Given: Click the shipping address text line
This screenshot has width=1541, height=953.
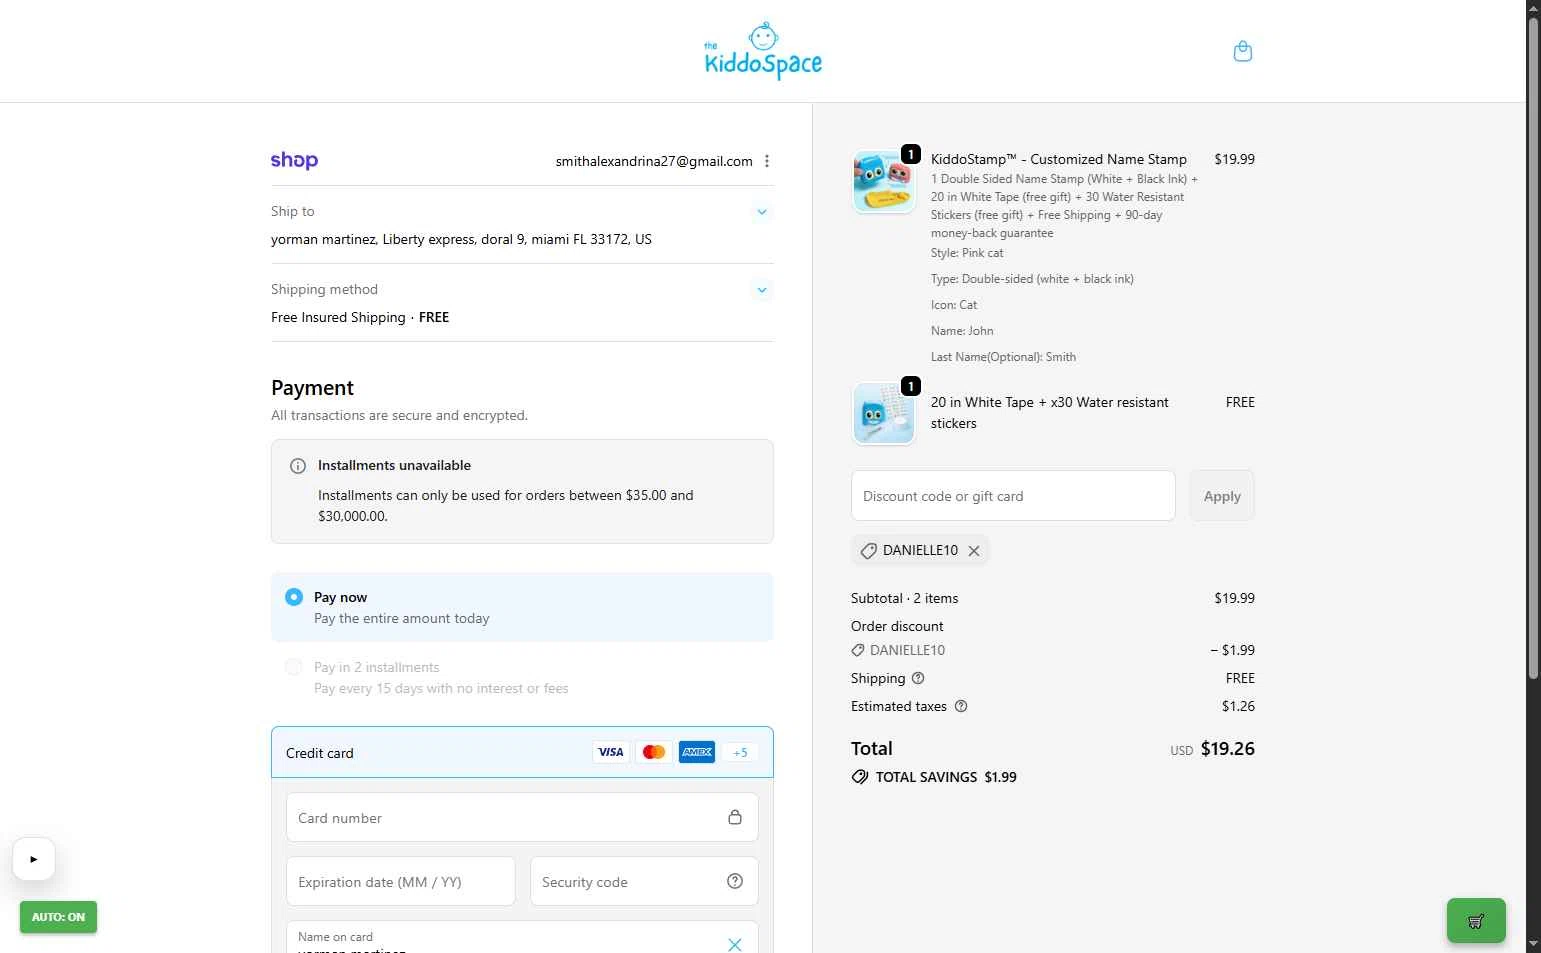Looking at the screenshot, I should [x=461, y=239].
